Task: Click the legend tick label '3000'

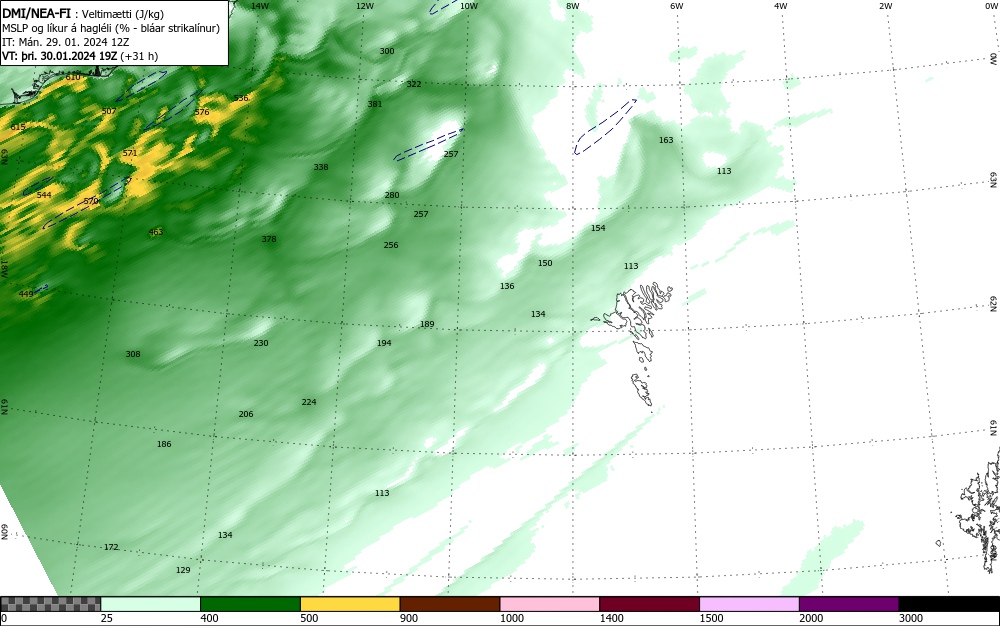Action: 911,618
